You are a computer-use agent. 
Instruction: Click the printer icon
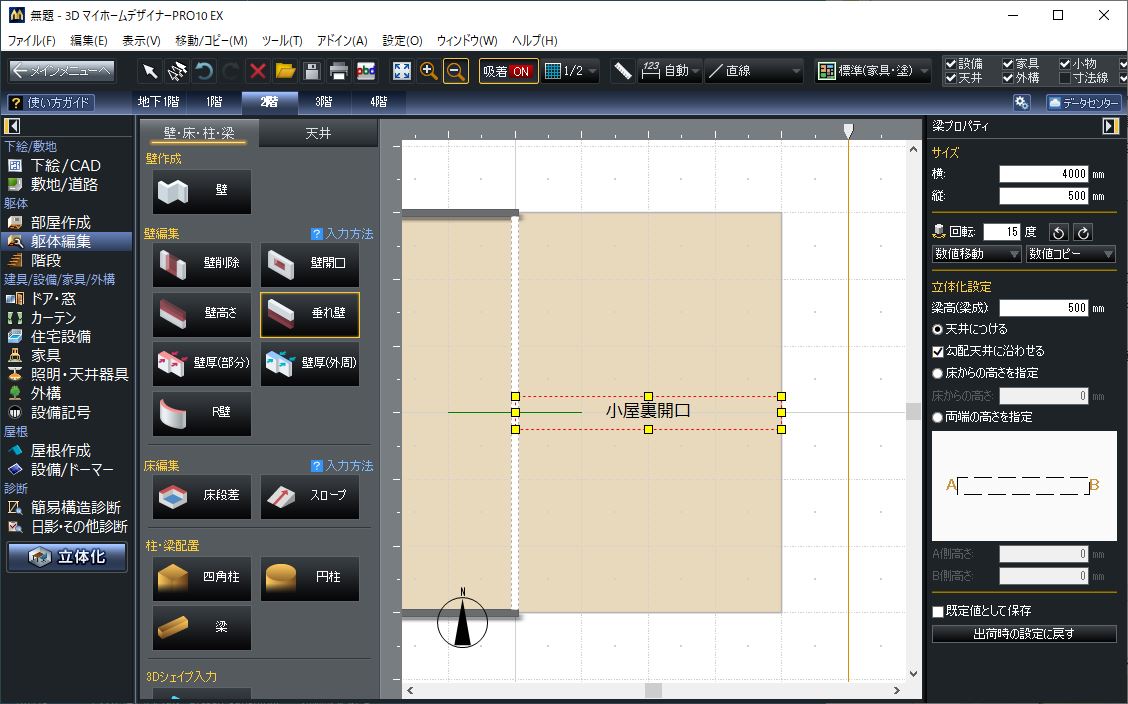tap(339, 71)
